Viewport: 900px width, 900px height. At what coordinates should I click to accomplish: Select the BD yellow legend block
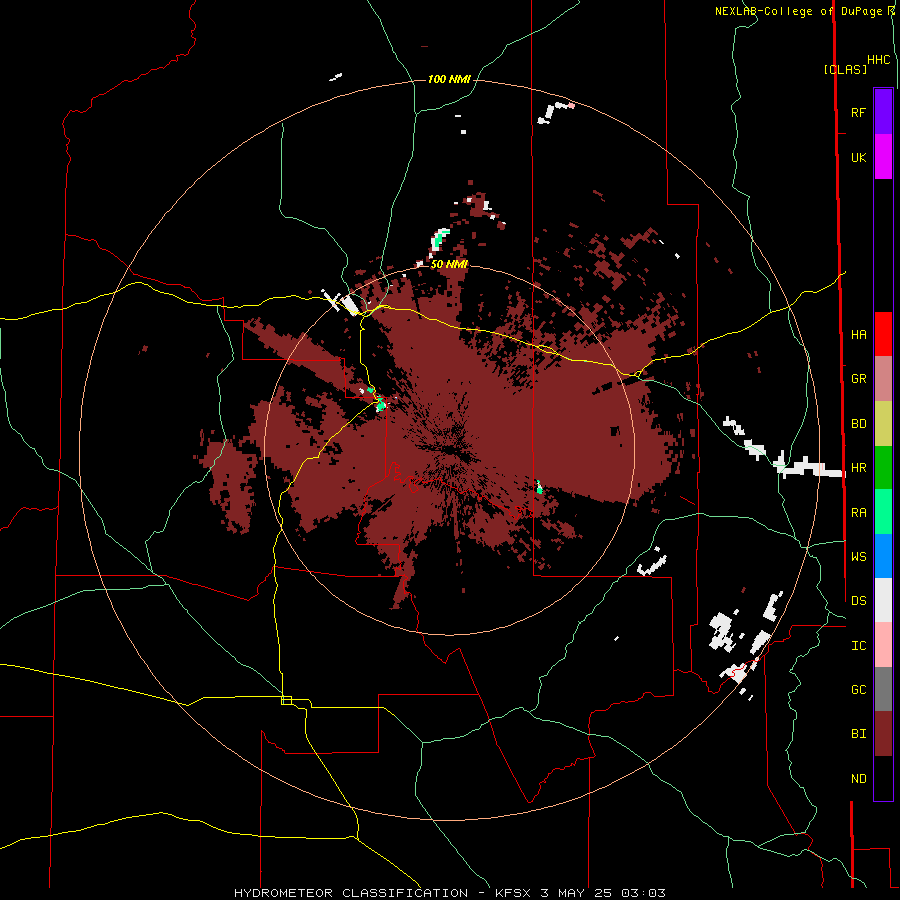click(883, 424)
